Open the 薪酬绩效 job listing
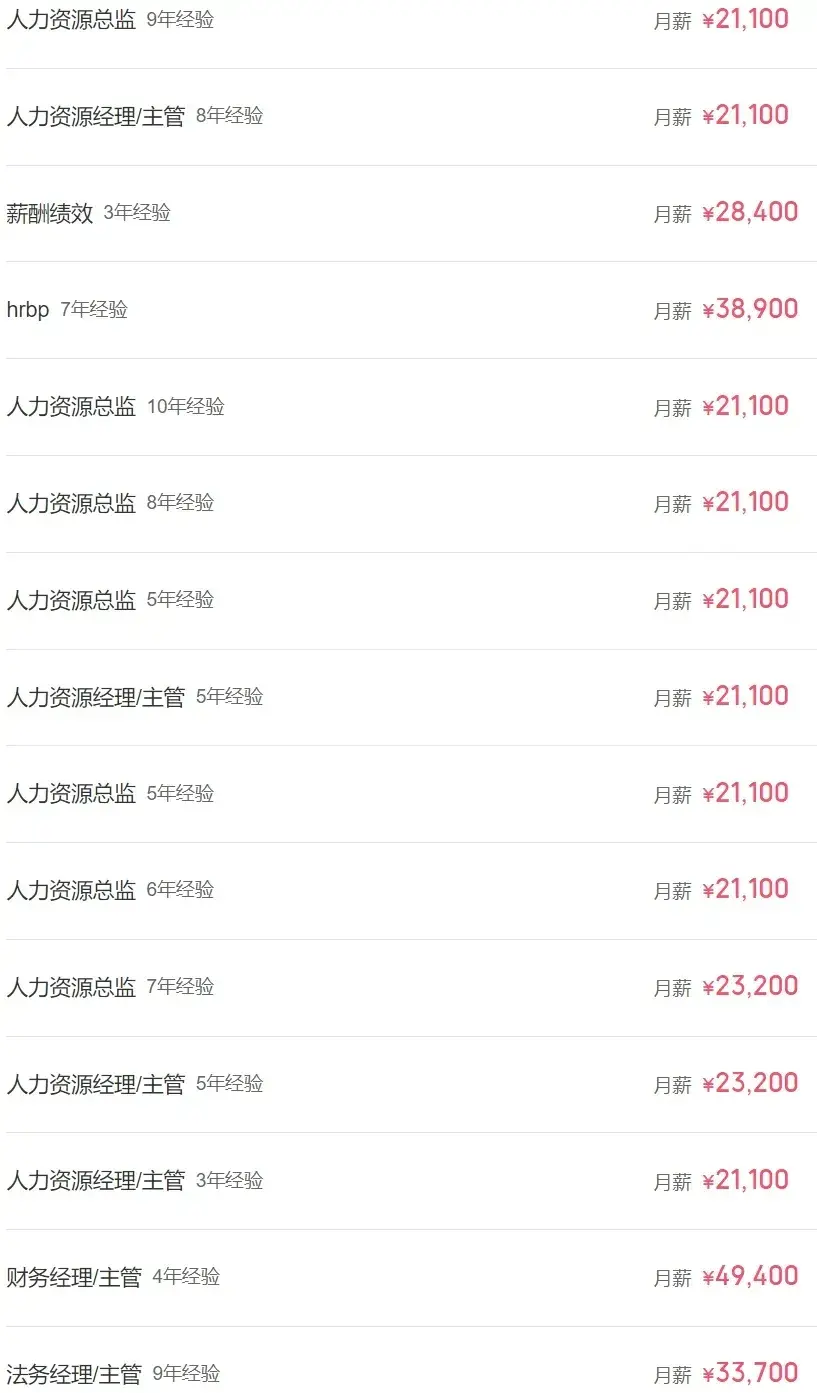The width and height of the screenshot is (817, 1393). pos(50,213)
